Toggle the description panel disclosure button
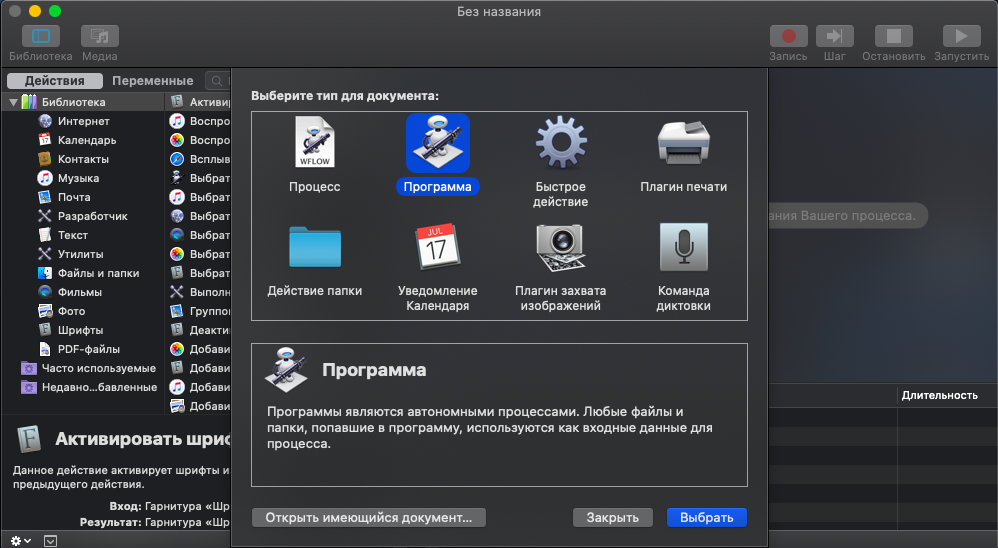Viewport: 998px width, 548px height. click(50, 540)
